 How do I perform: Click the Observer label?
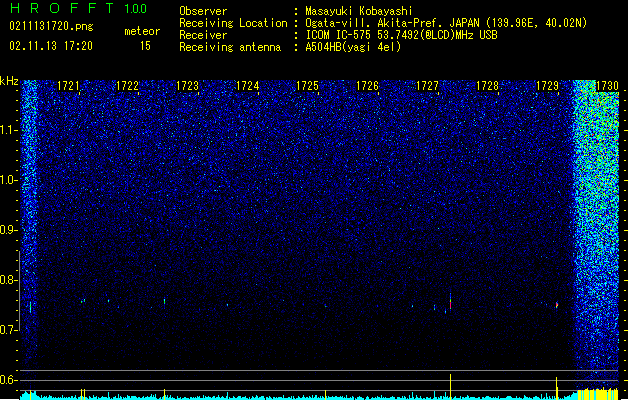pyautogui.click(x=203, y=11)
